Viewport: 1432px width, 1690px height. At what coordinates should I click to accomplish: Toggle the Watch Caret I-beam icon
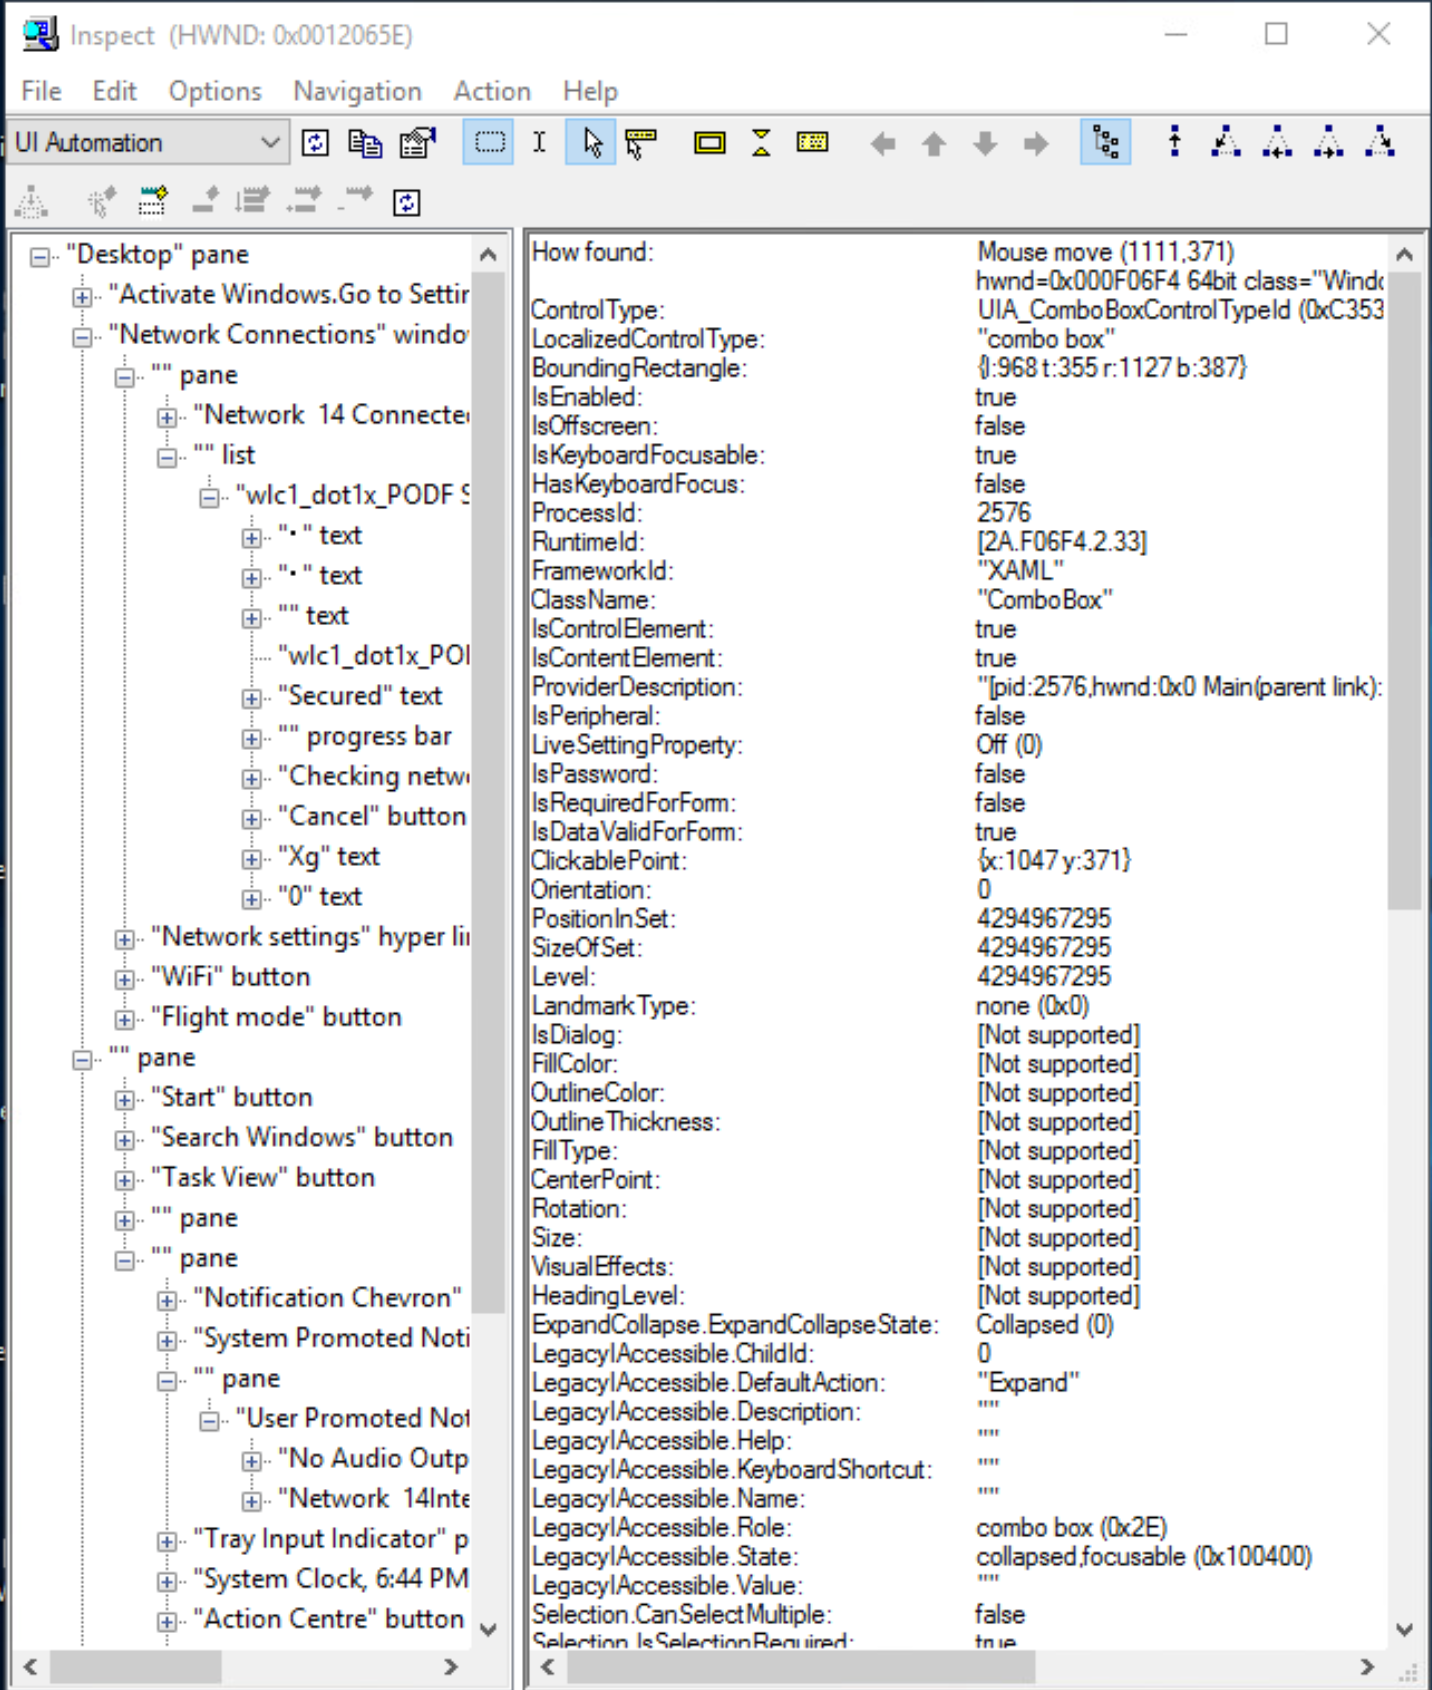tap(540, 143)
